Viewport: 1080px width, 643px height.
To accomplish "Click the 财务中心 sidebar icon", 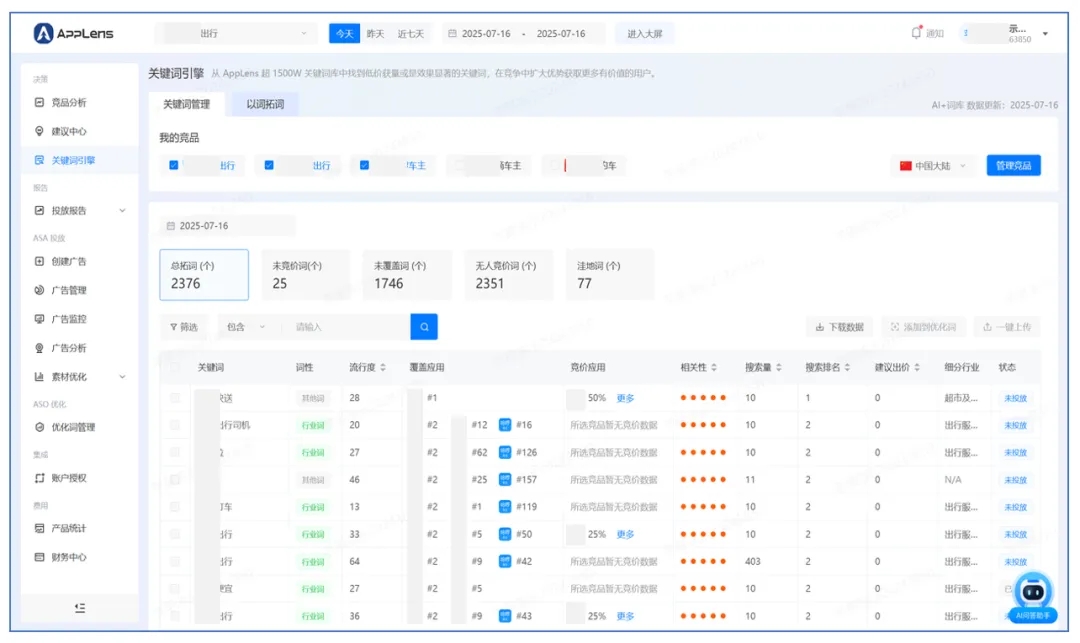I will (40, 557).
